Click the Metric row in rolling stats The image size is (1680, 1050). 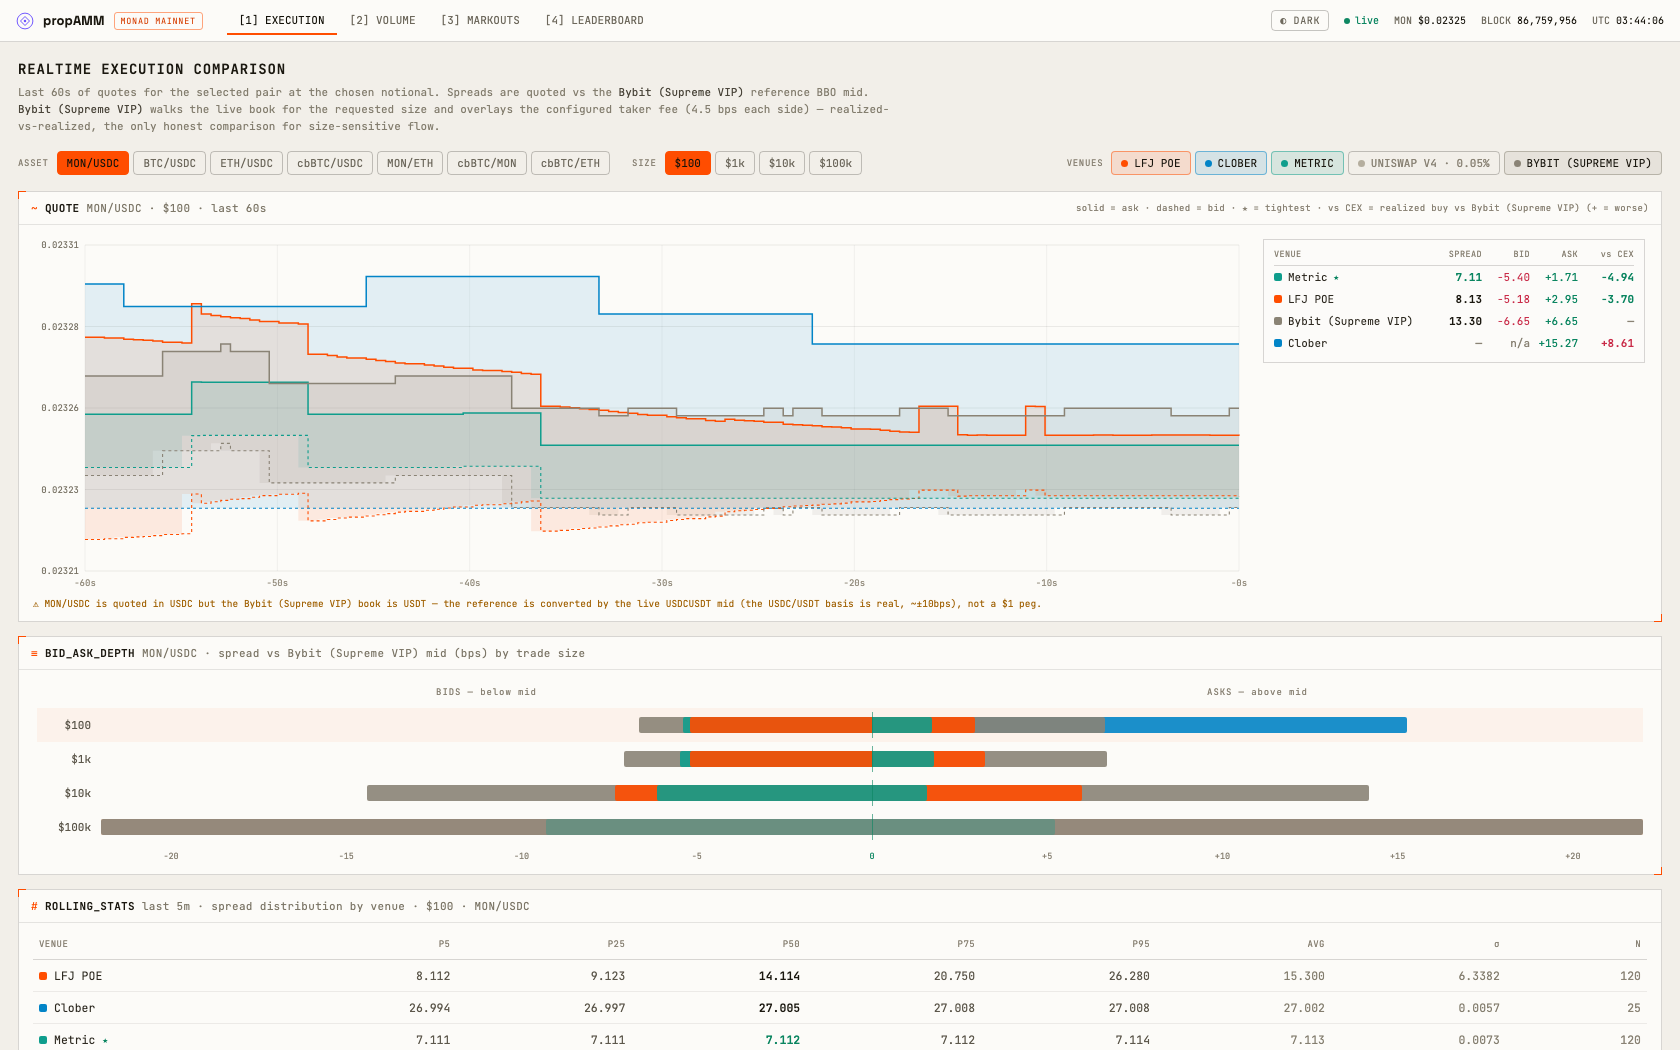(840, 1039)
